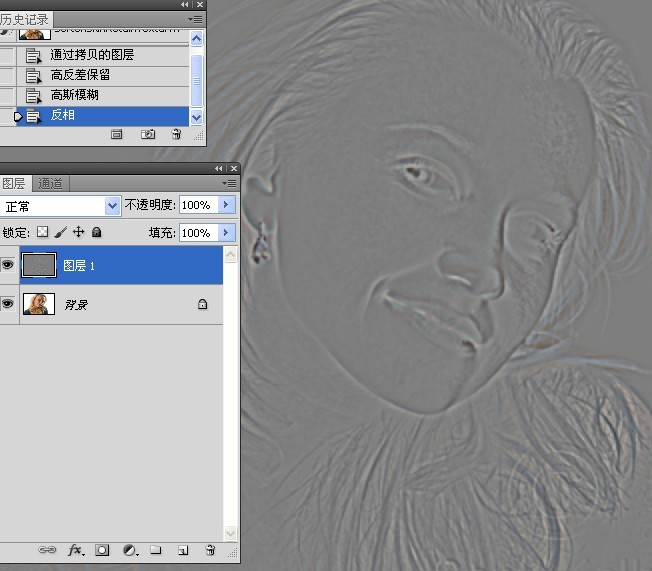The image size is (652, 571).
Task: Click Layers list scroll up arrow
Action: tap(230, 255)
